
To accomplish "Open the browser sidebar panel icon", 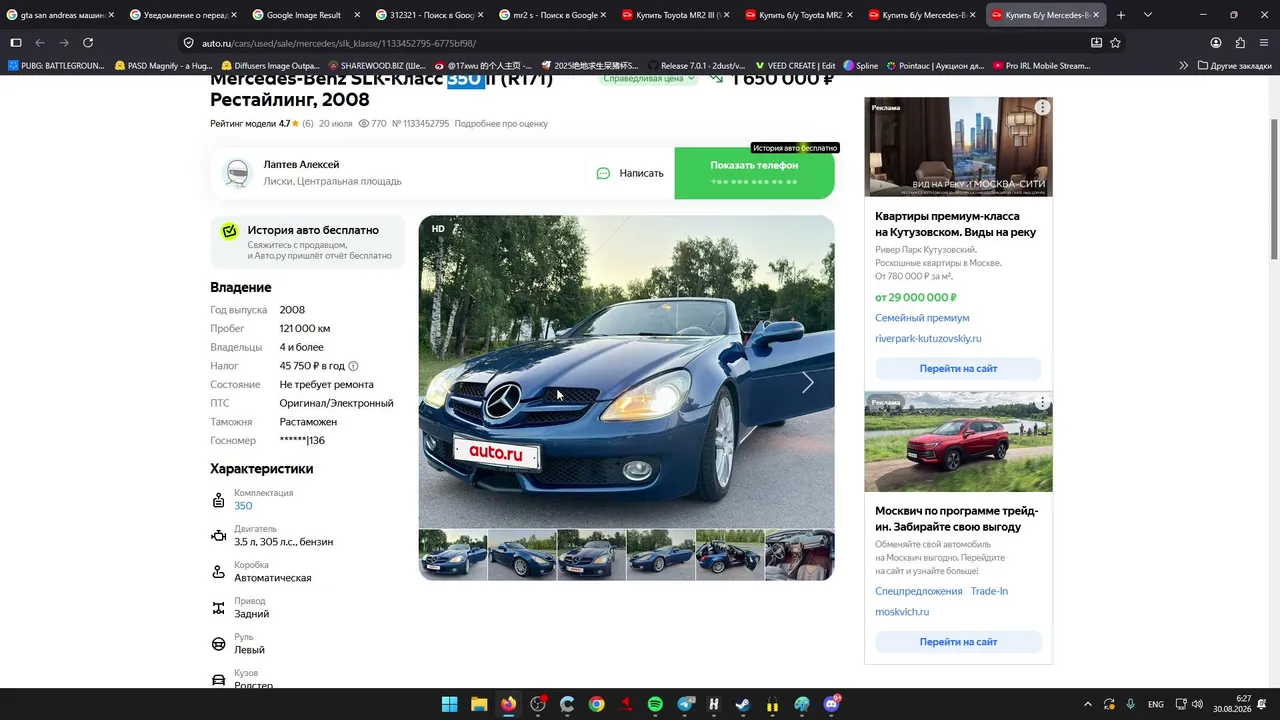I will pyautogui.click(x=16, y=43).
